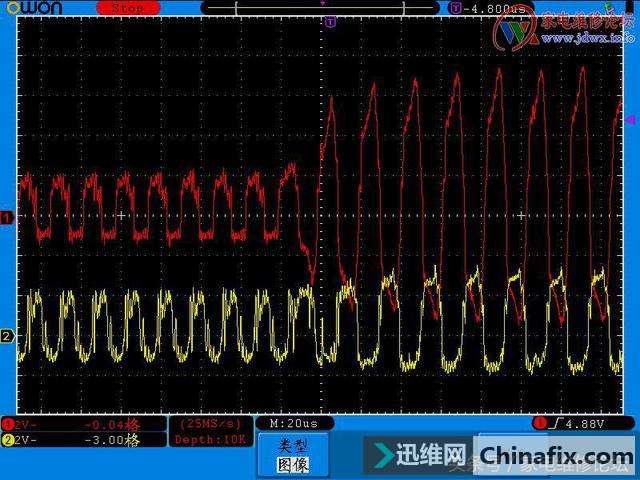Click the 25MS/s sample rate readout

(x=209, y=424)
